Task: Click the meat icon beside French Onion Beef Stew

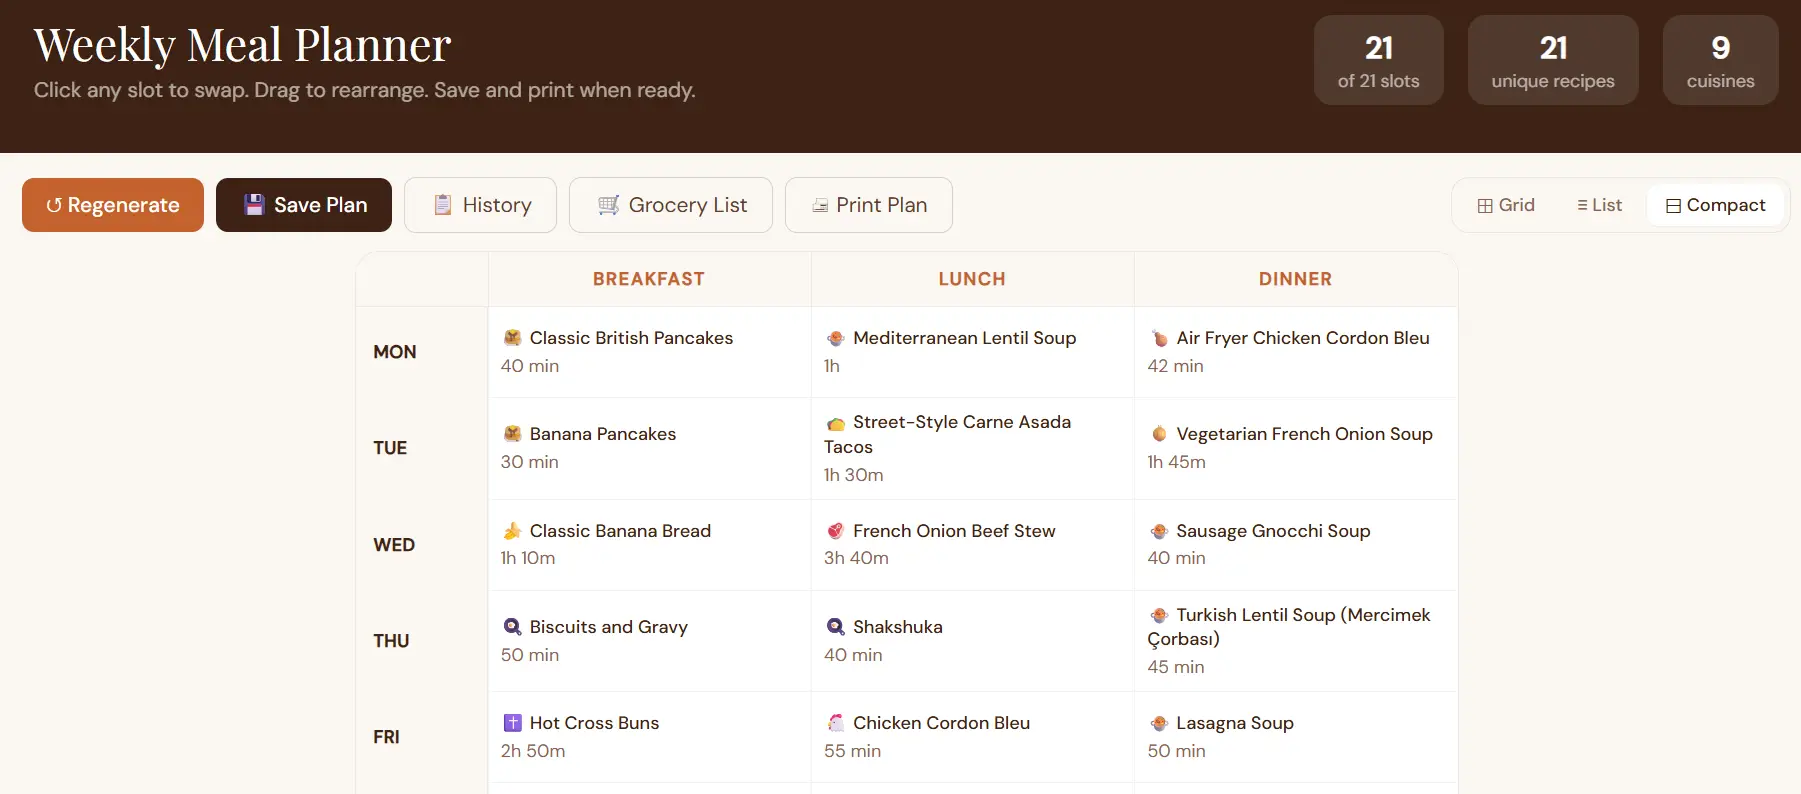Action: click(836, 531)
